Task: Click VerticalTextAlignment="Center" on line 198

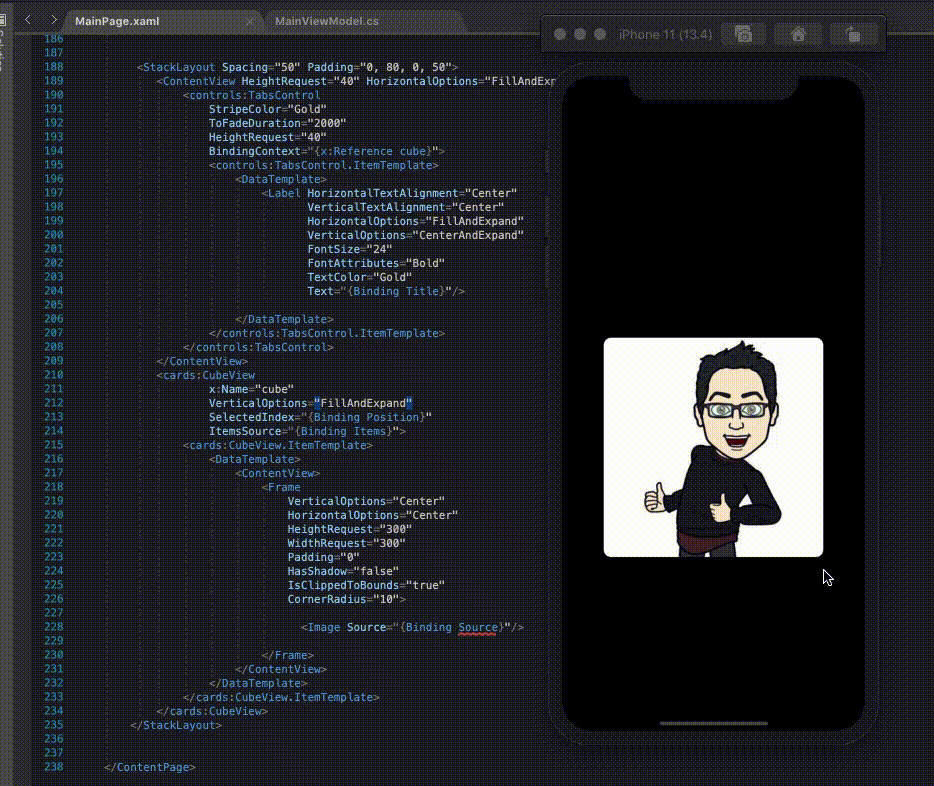Action: pos(405,207)
